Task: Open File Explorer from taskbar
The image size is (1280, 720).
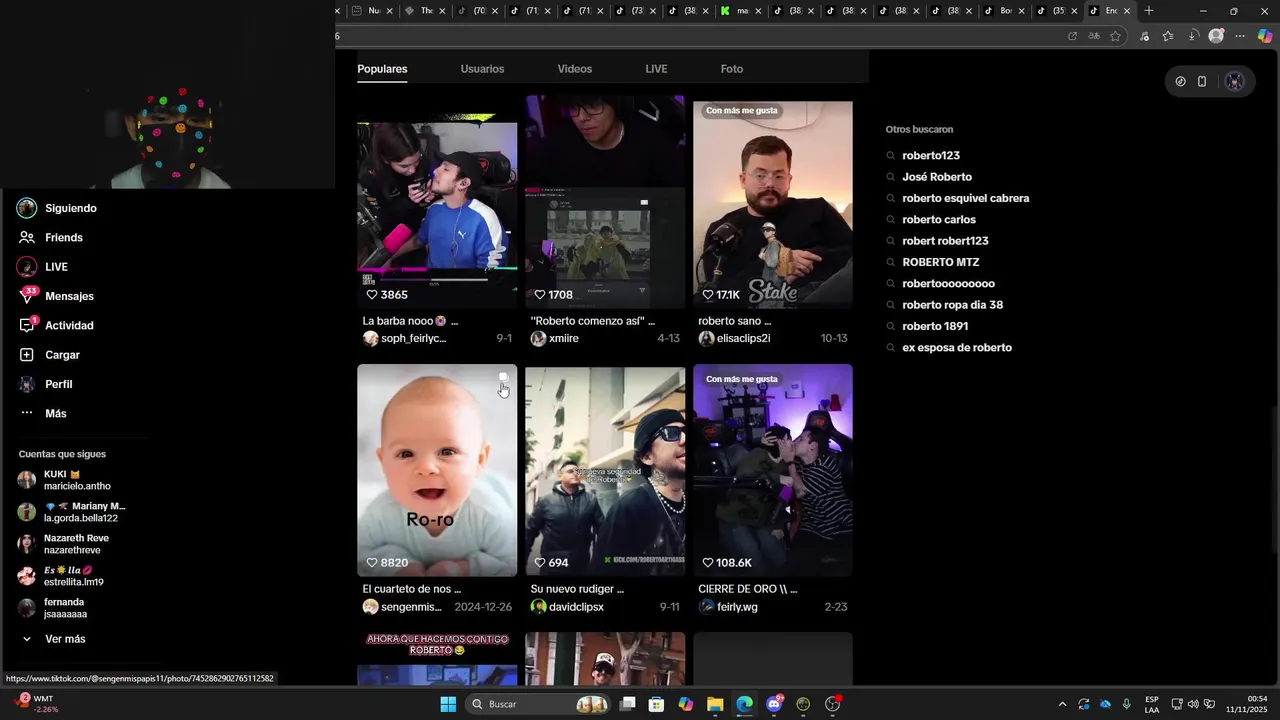Action: pos(715,704)
